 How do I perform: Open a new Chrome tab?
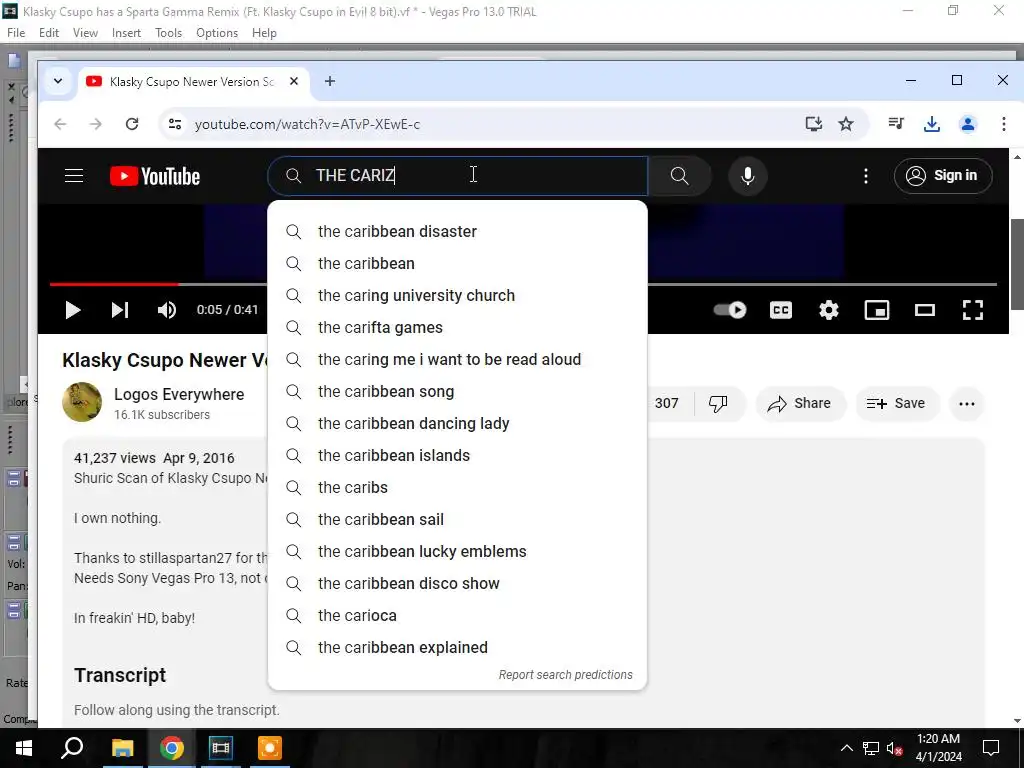tap(330, 81)
